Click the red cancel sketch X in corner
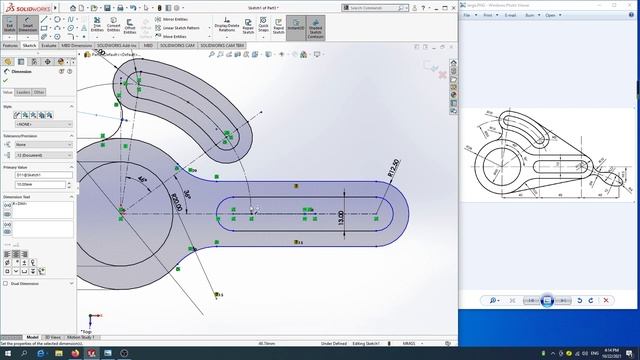The width and height of the screenshot is (640, 360). pos(442,75)
